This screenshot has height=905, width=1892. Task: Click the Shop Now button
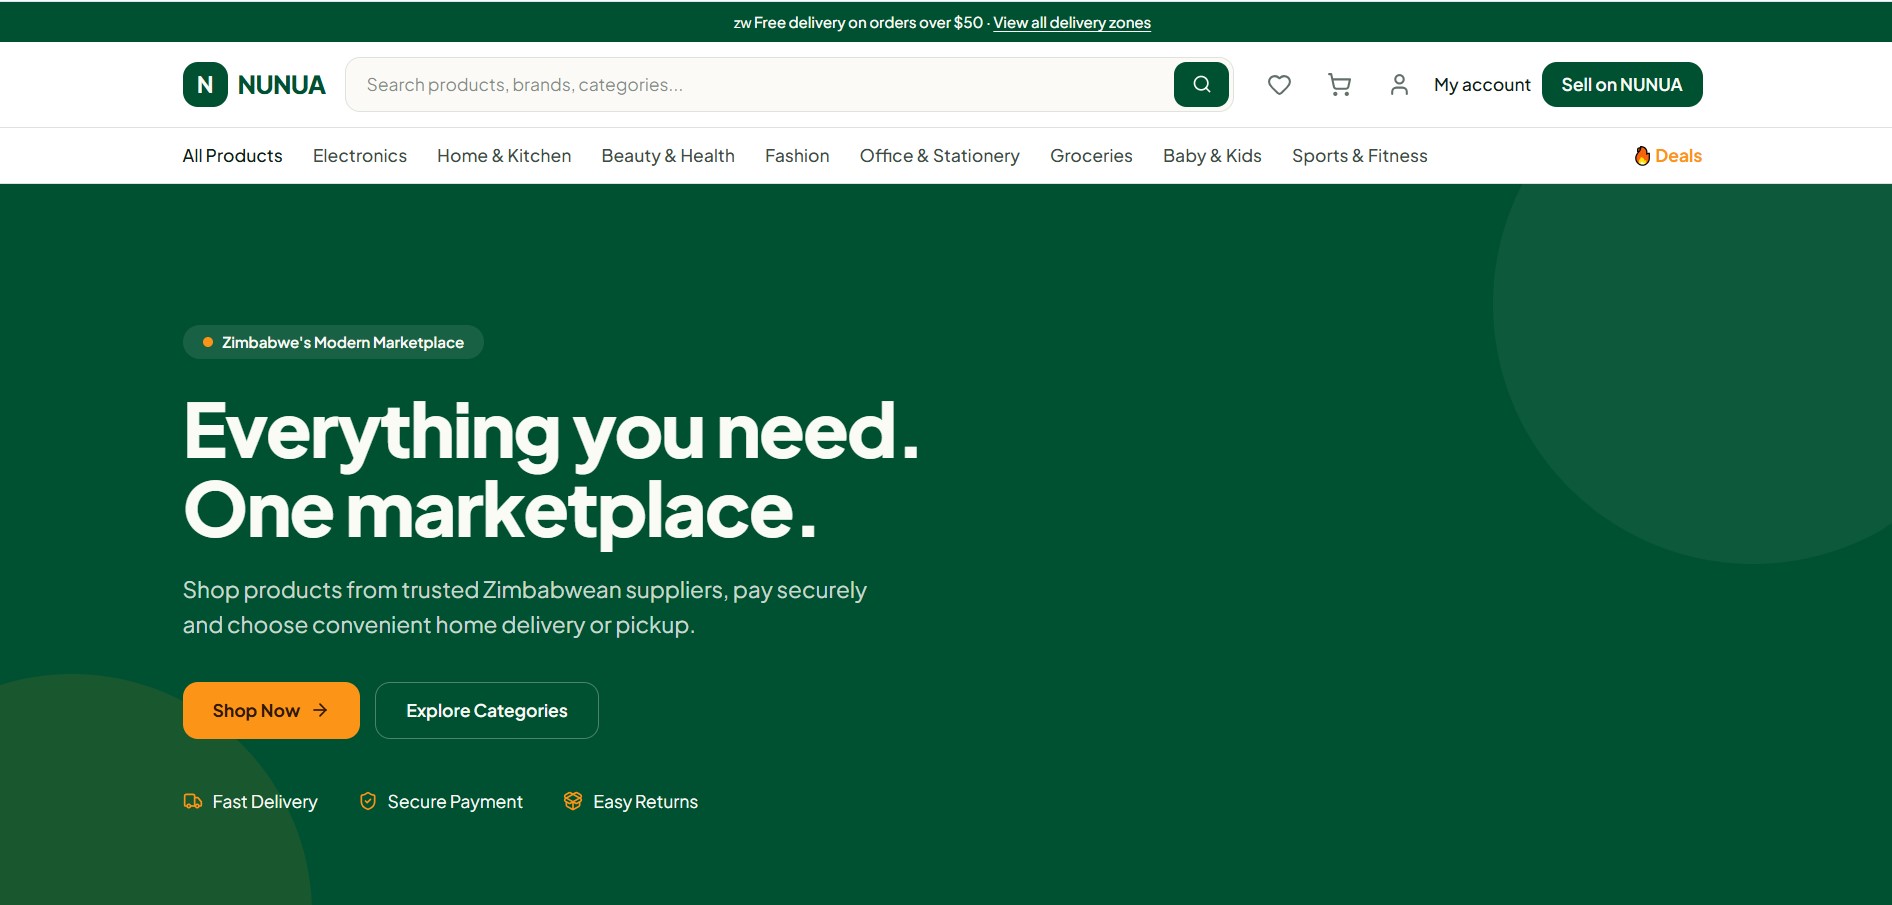(x=271, y=711)
